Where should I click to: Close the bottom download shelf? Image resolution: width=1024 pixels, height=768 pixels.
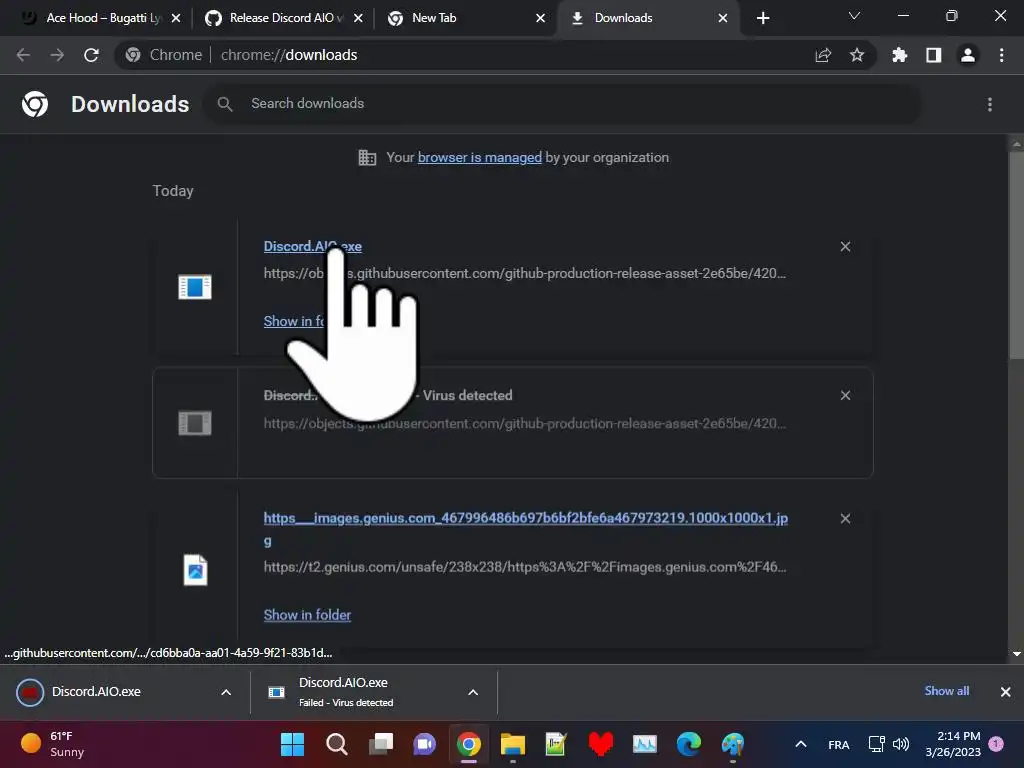1006,692
